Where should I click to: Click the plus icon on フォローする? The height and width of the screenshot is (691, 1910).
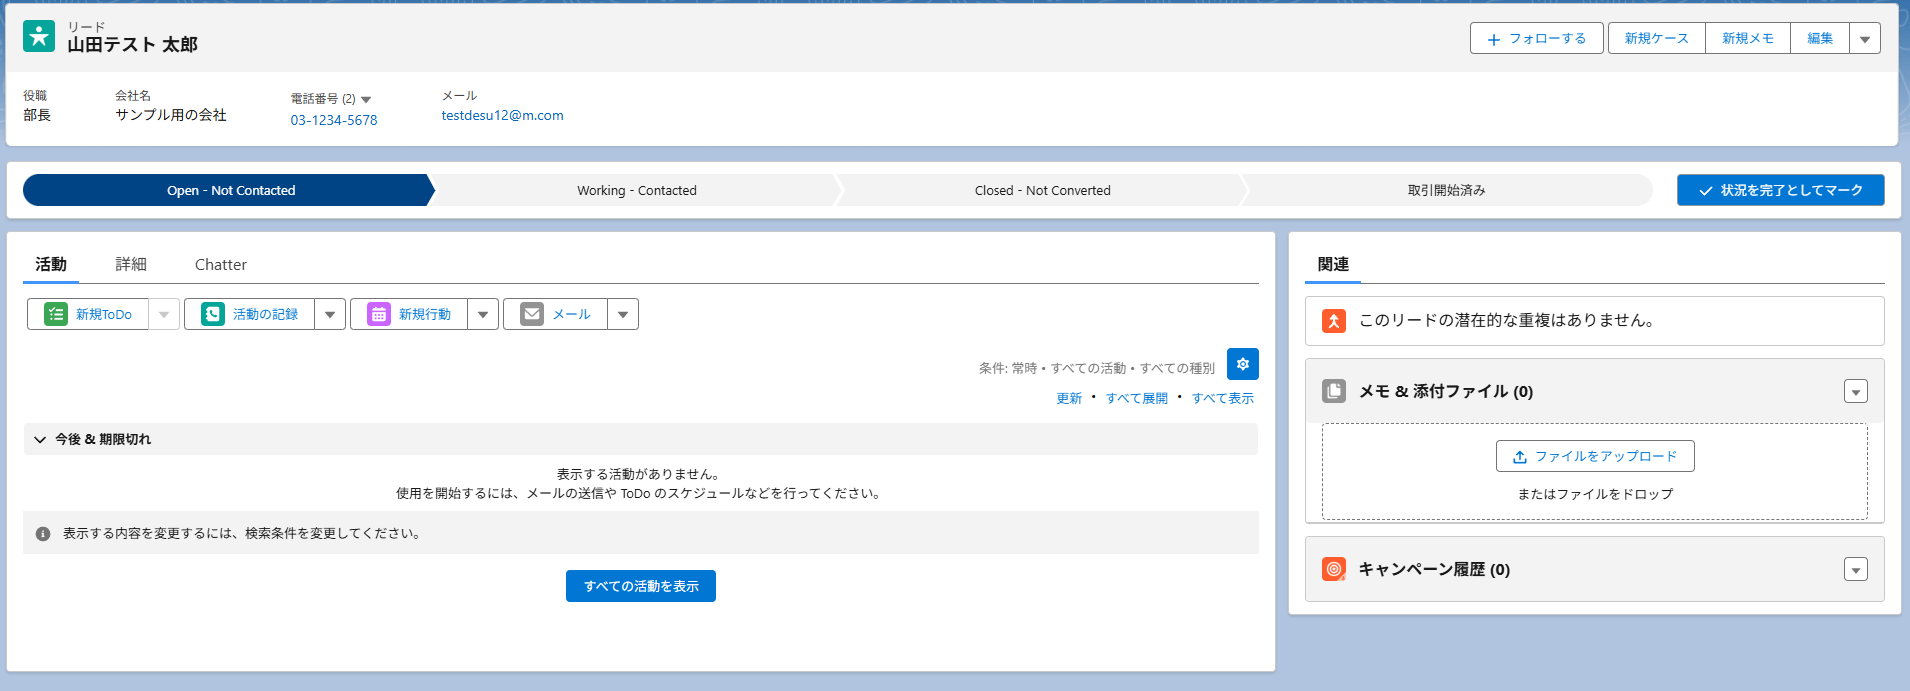(1494, 39)
